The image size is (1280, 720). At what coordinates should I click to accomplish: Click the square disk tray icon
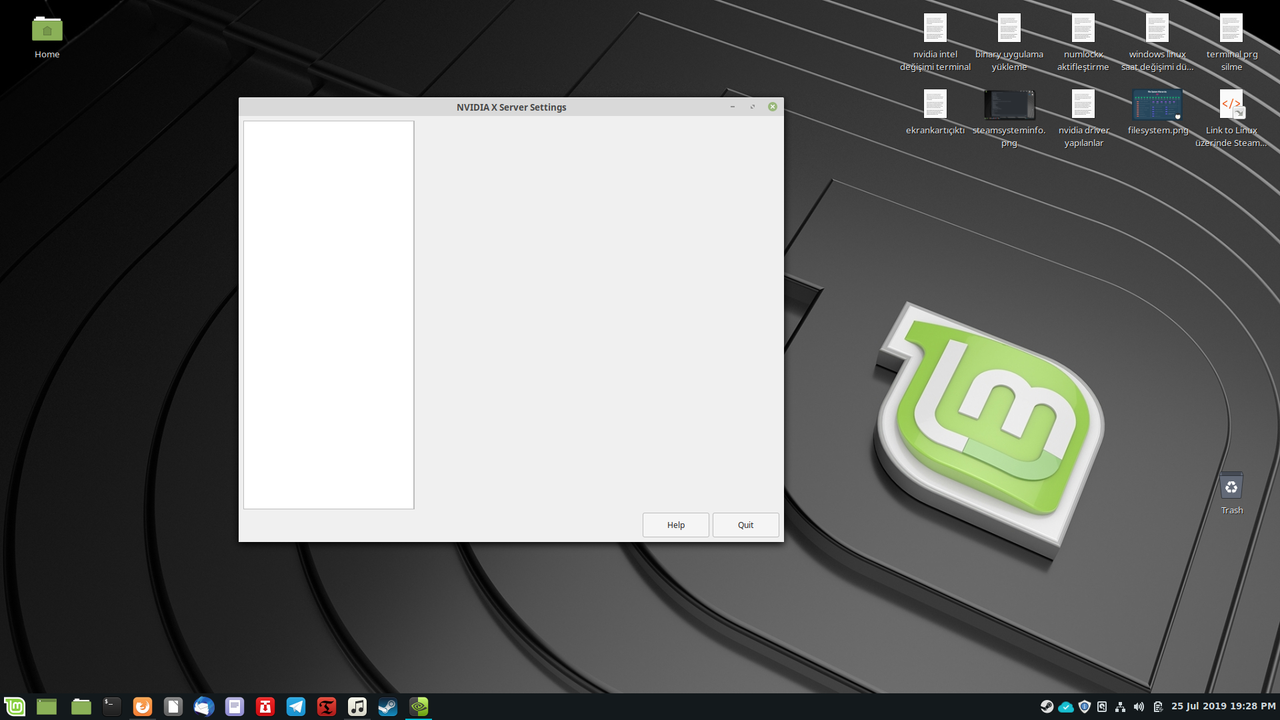point(1102,706)
